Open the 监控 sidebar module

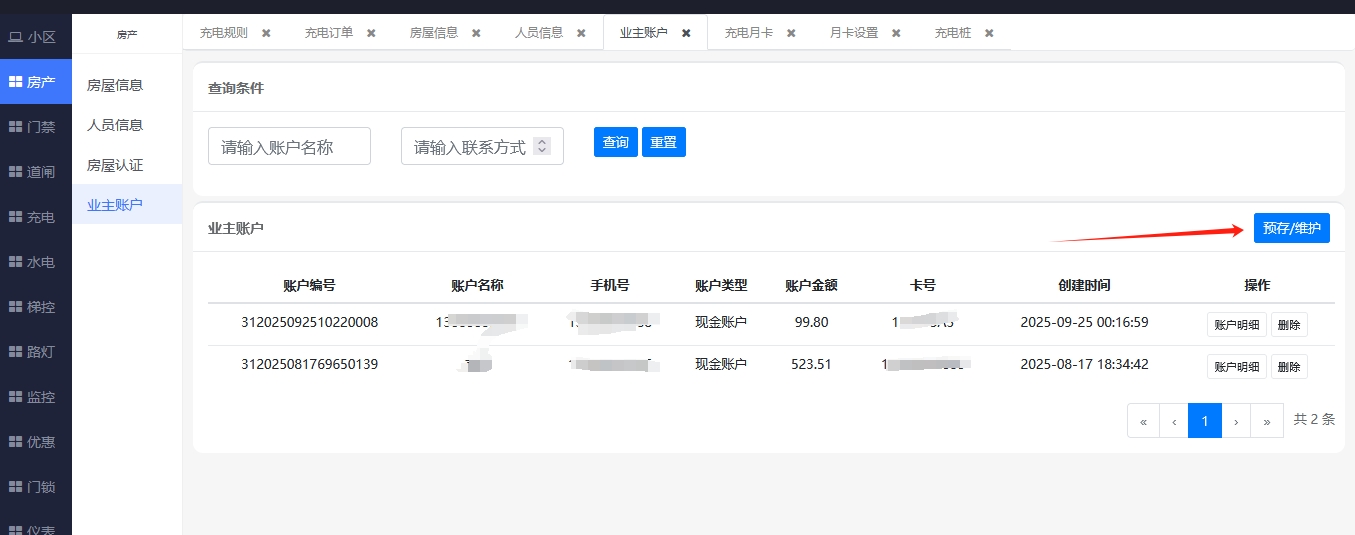(32, 397)
